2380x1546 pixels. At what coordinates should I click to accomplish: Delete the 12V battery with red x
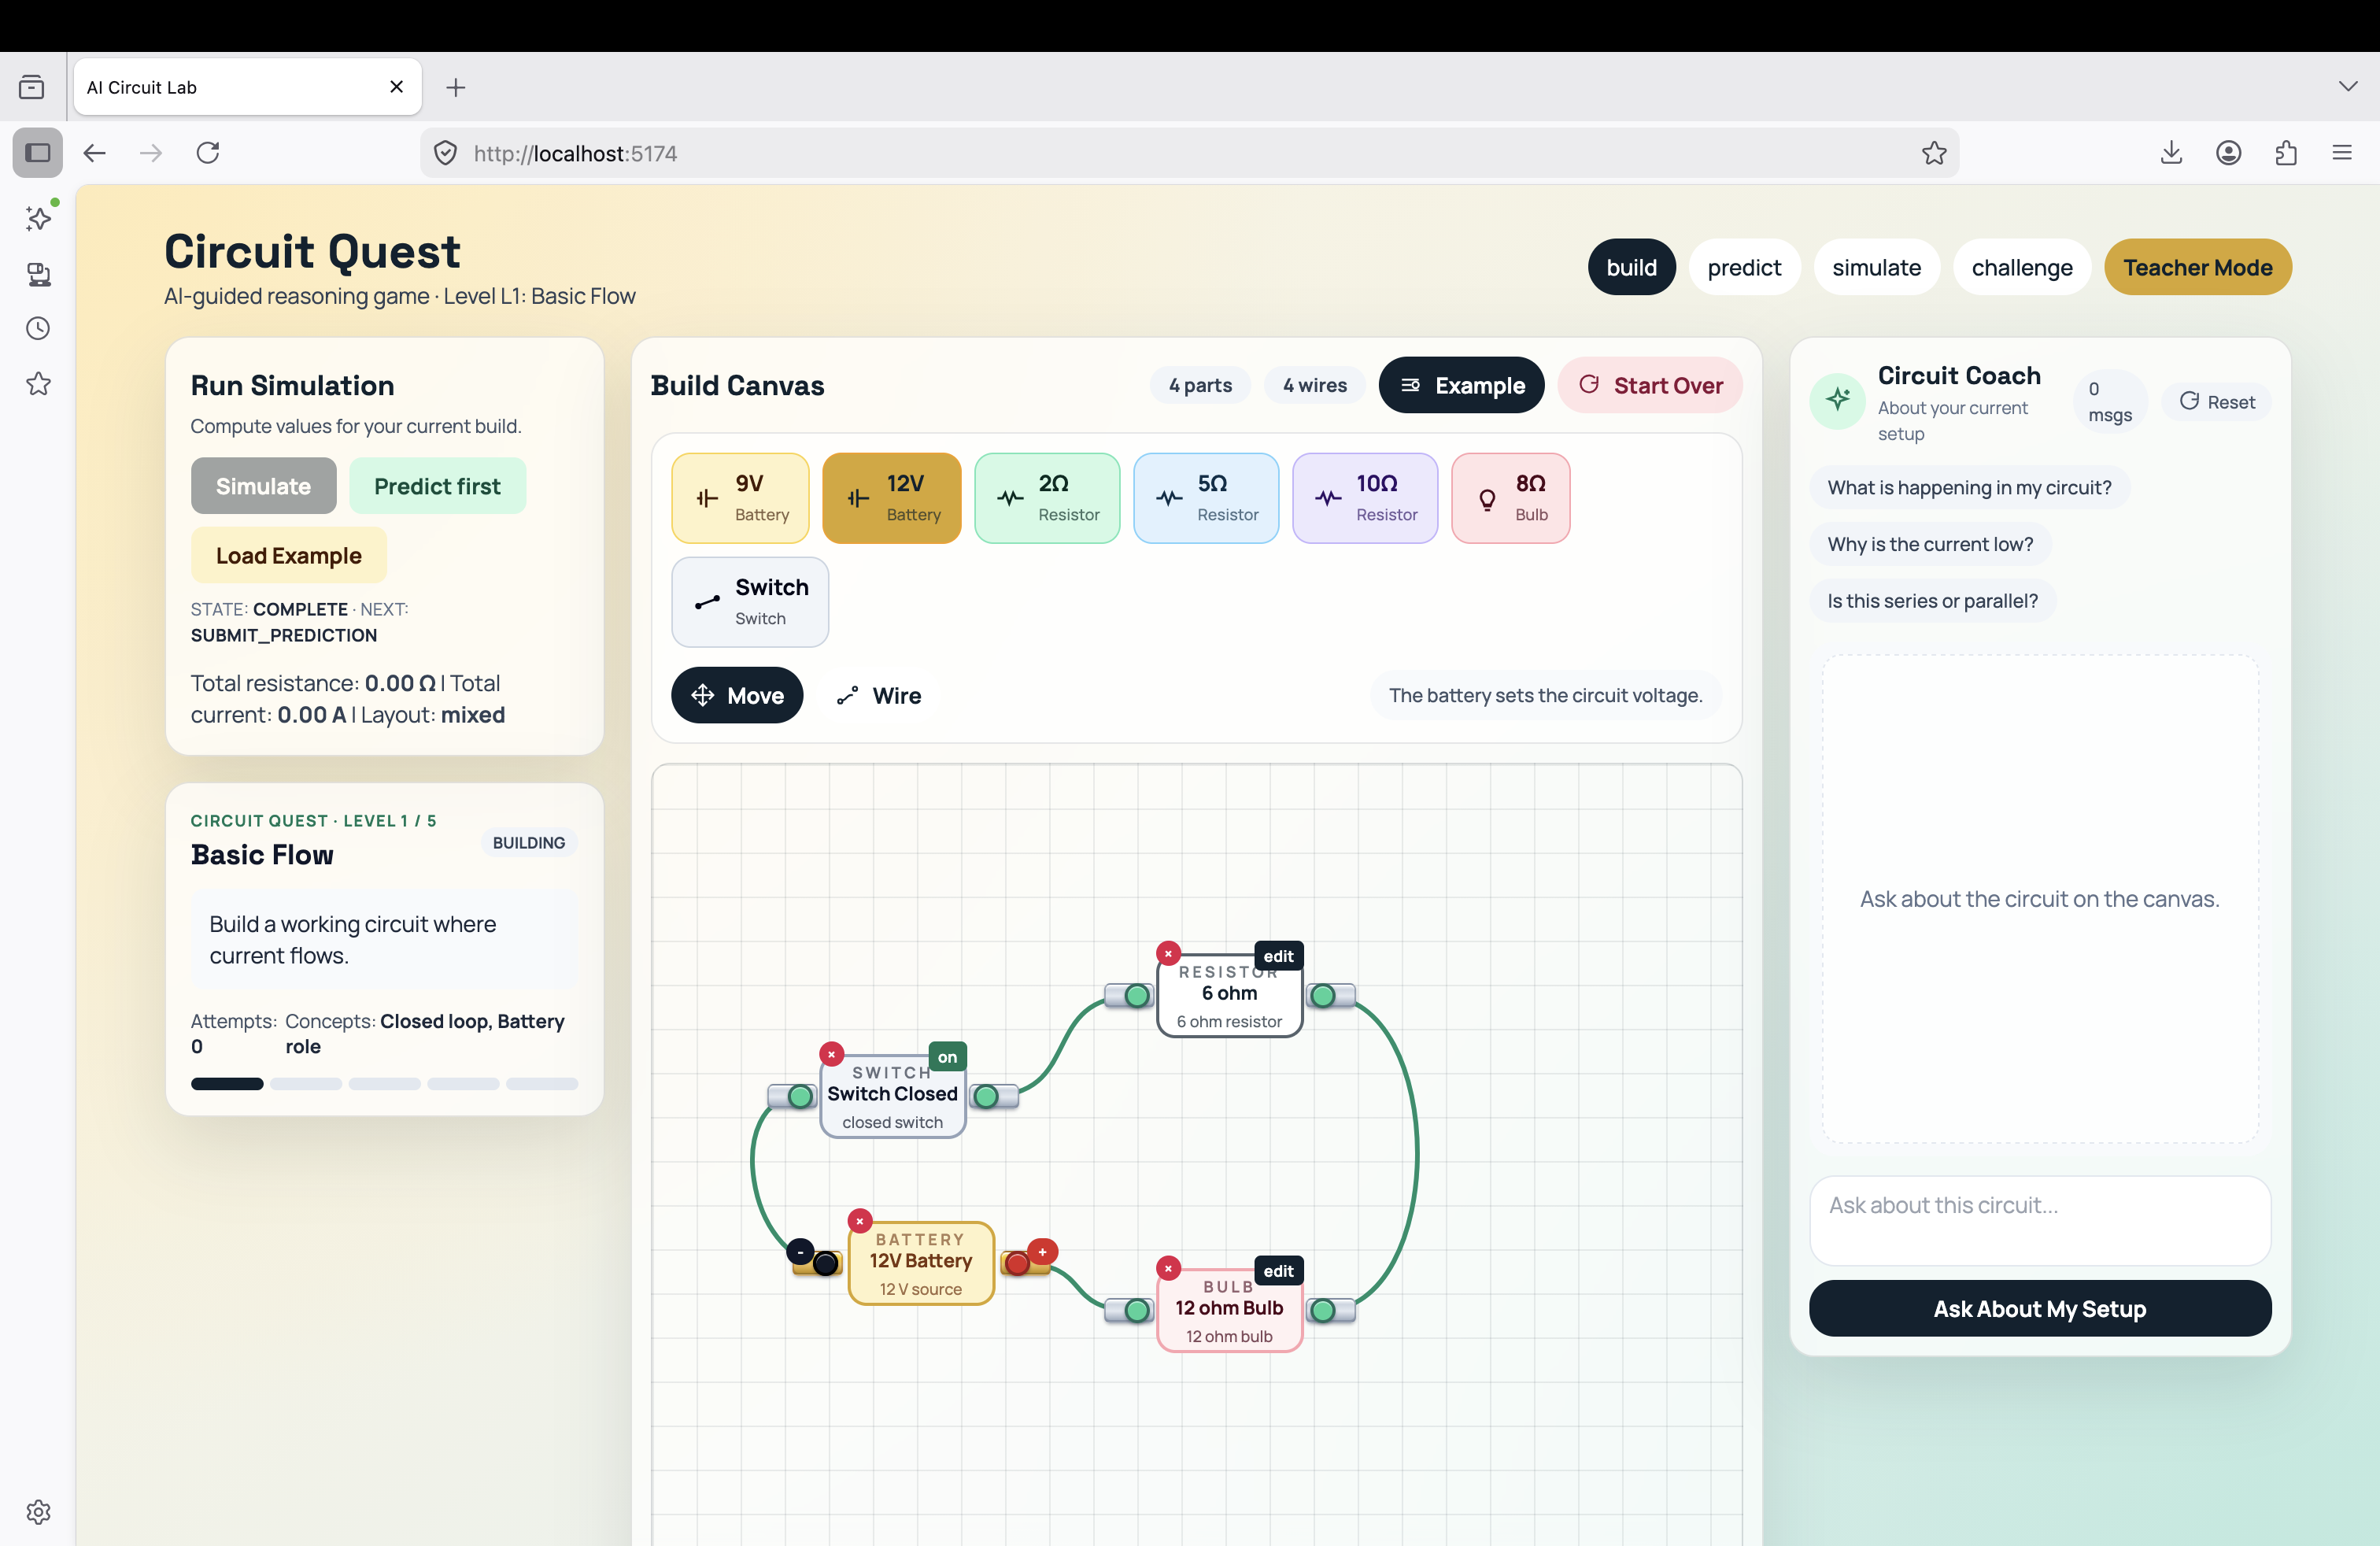click(859, 1221)
